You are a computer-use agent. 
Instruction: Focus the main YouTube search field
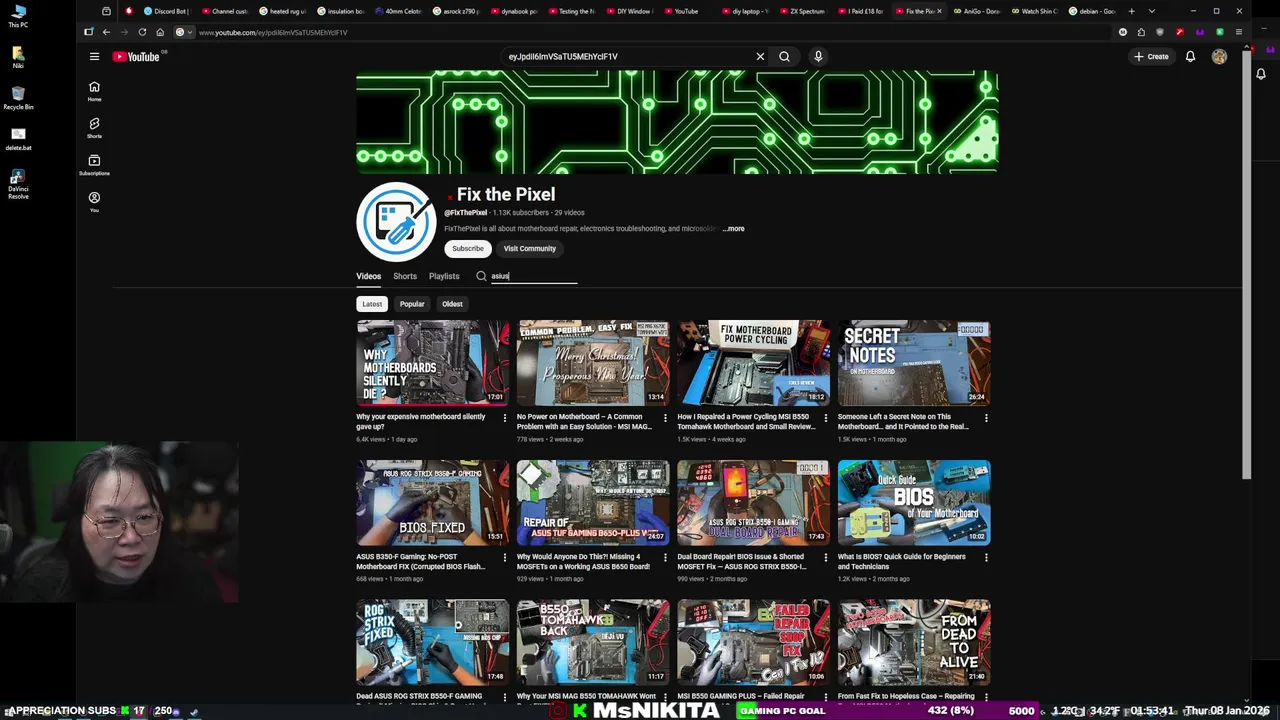coord(626,57)
